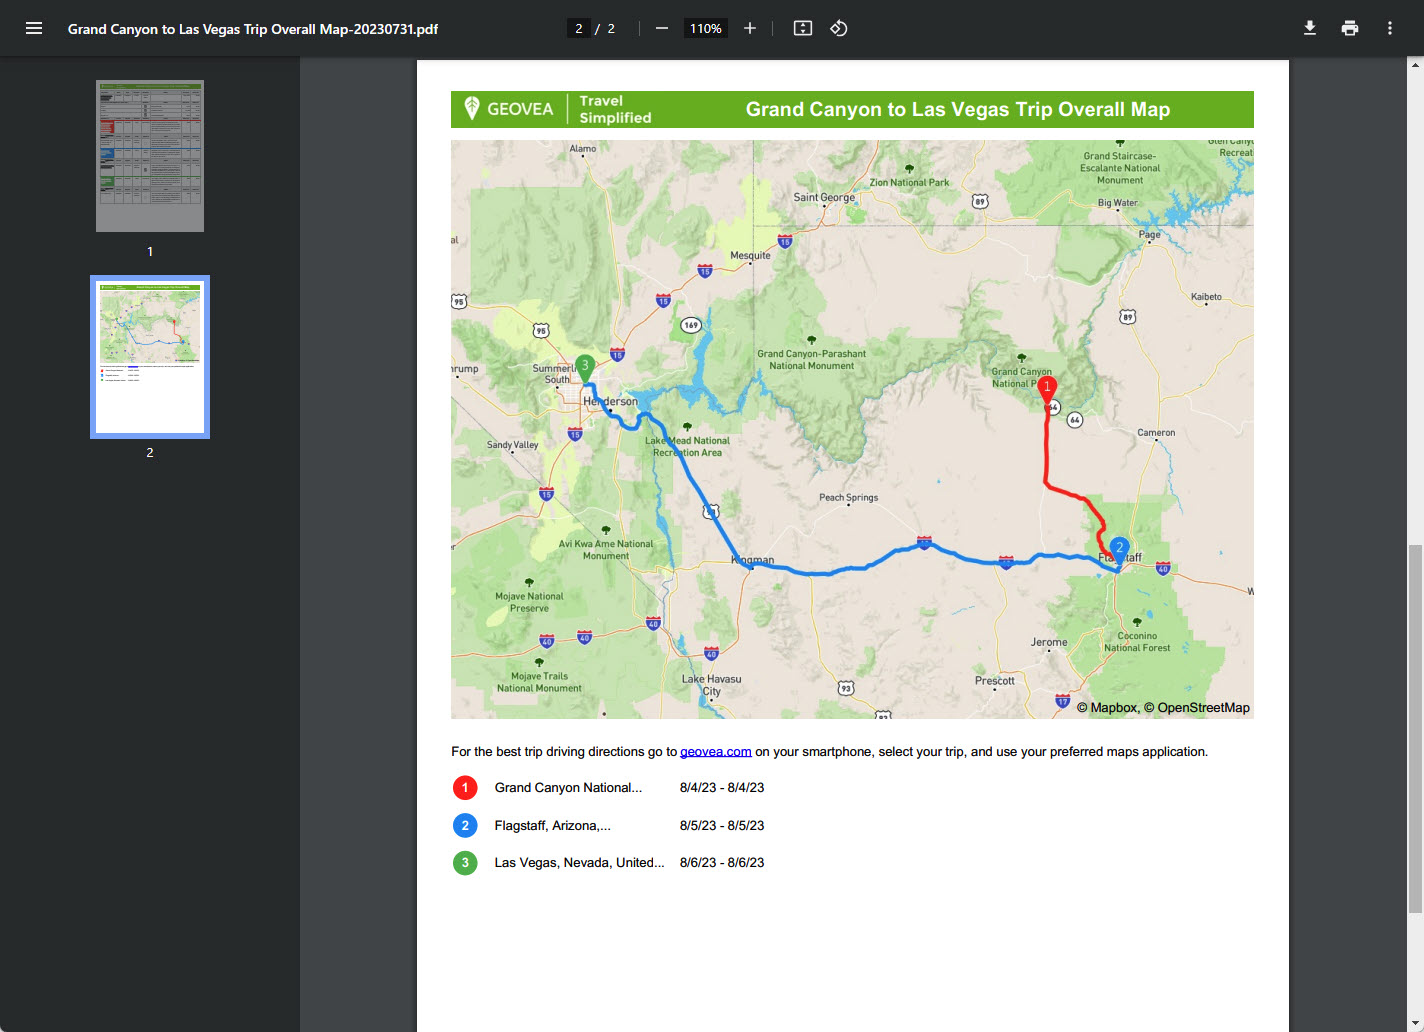Activate the fit-to-page view

pyautogui.click(x=802, y=28)
